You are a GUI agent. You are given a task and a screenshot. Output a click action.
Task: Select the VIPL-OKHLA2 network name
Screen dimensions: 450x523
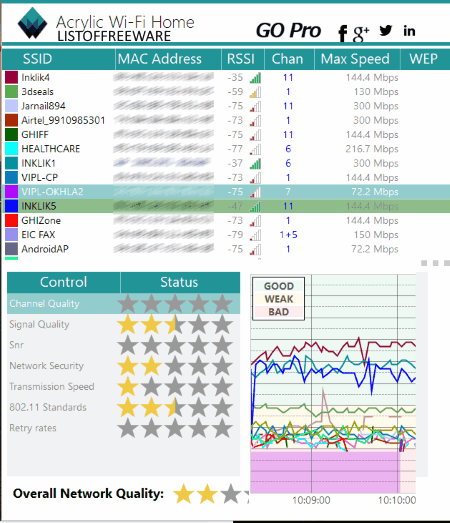pyautogui.click(x=52, y=192)
